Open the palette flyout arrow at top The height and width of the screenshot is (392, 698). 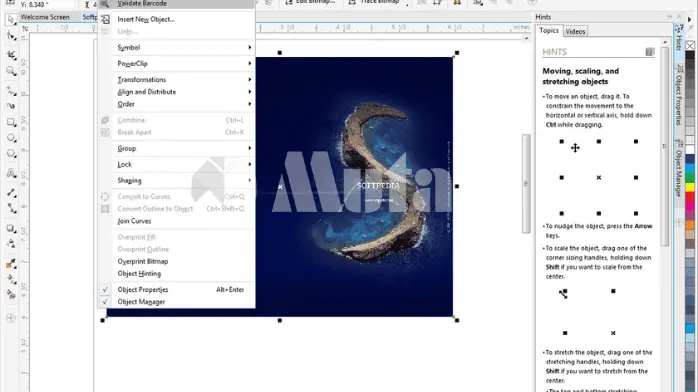[x=690, y=20]
